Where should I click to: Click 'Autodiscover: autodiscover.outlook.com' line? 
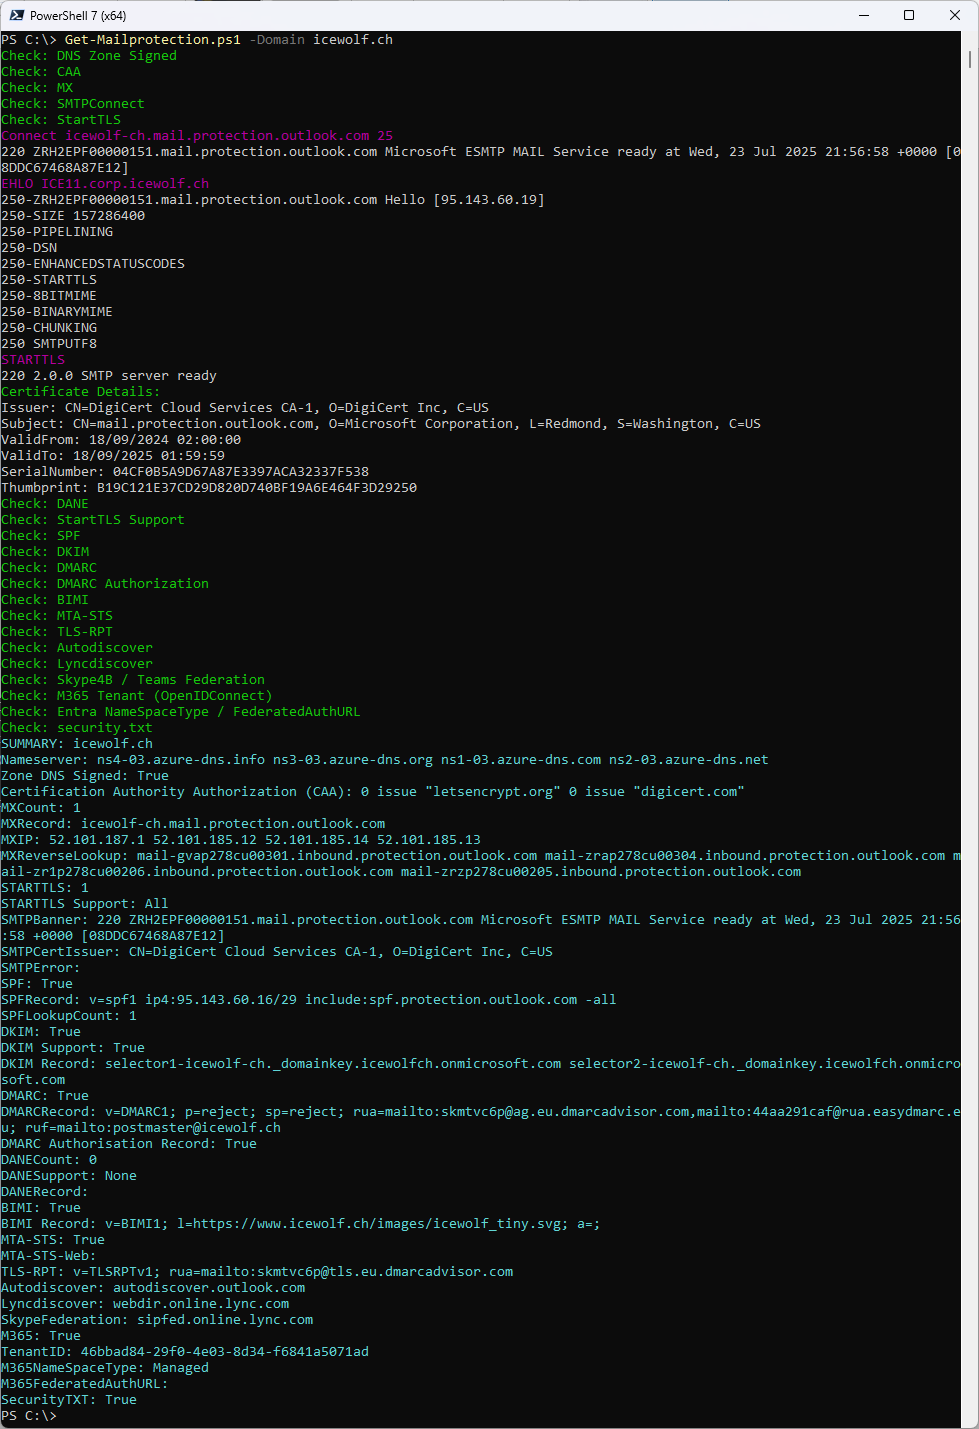click(x=153, y=1288)
